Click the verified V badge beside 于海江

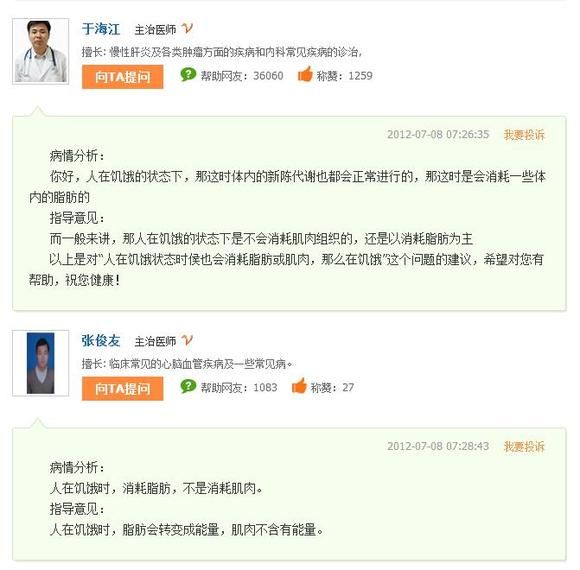pos(187,28)
